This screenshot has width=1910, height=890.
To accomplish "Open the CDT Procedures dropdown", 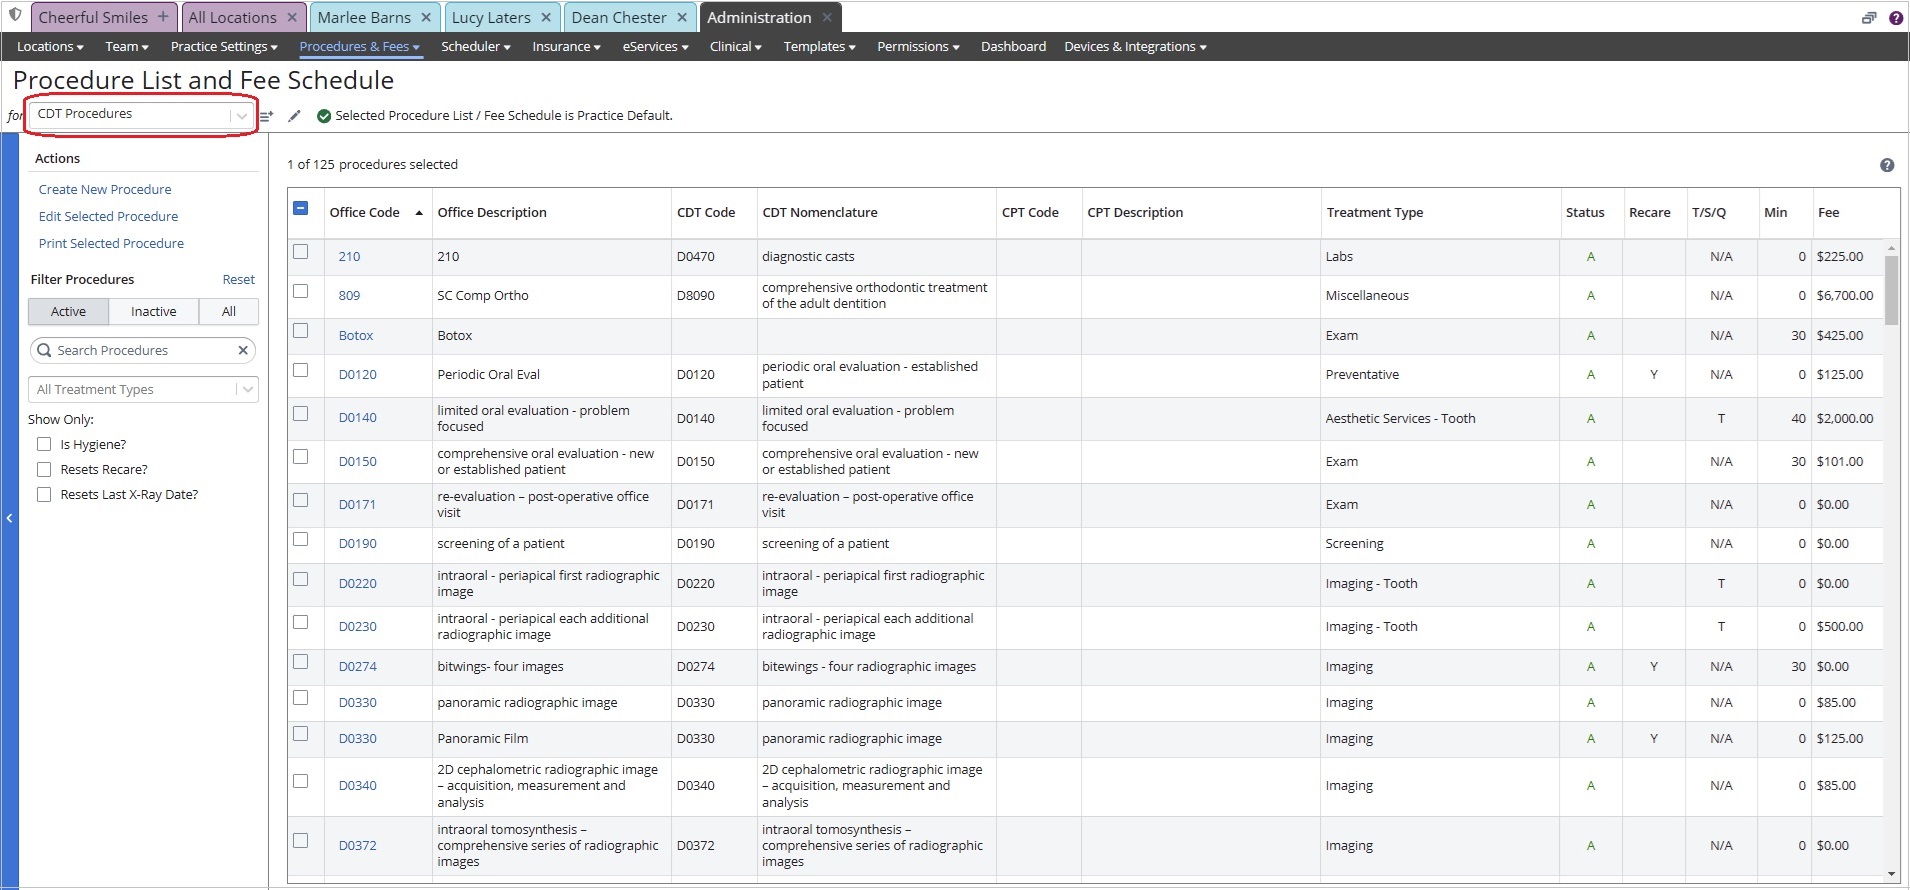I will point(142,115).
